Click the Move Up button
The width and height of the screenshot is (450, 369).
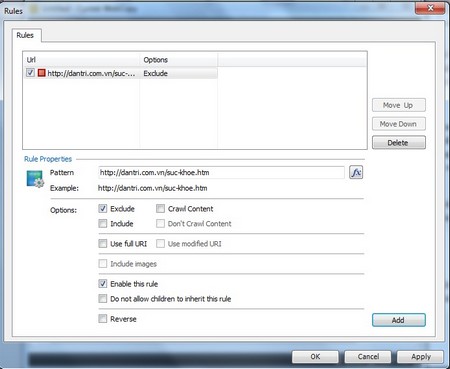(399, 105)
